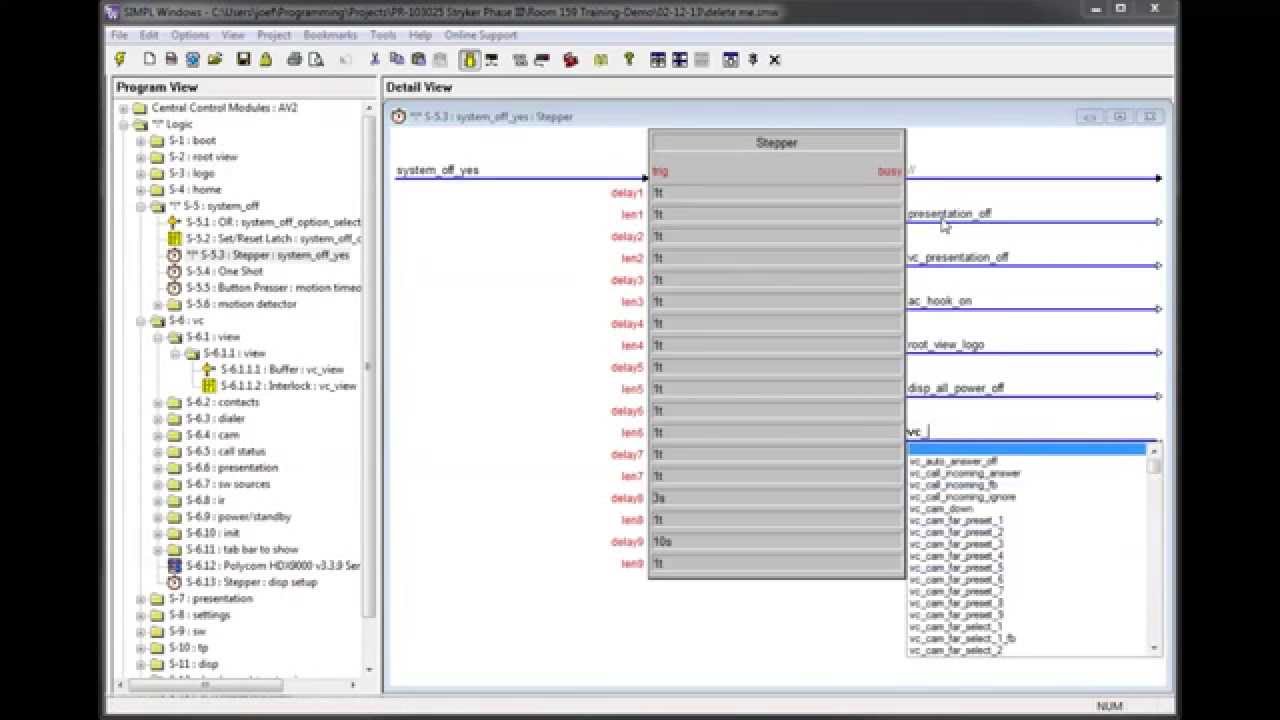Open the File menu

pyautogui.click(x=120, y=35)
